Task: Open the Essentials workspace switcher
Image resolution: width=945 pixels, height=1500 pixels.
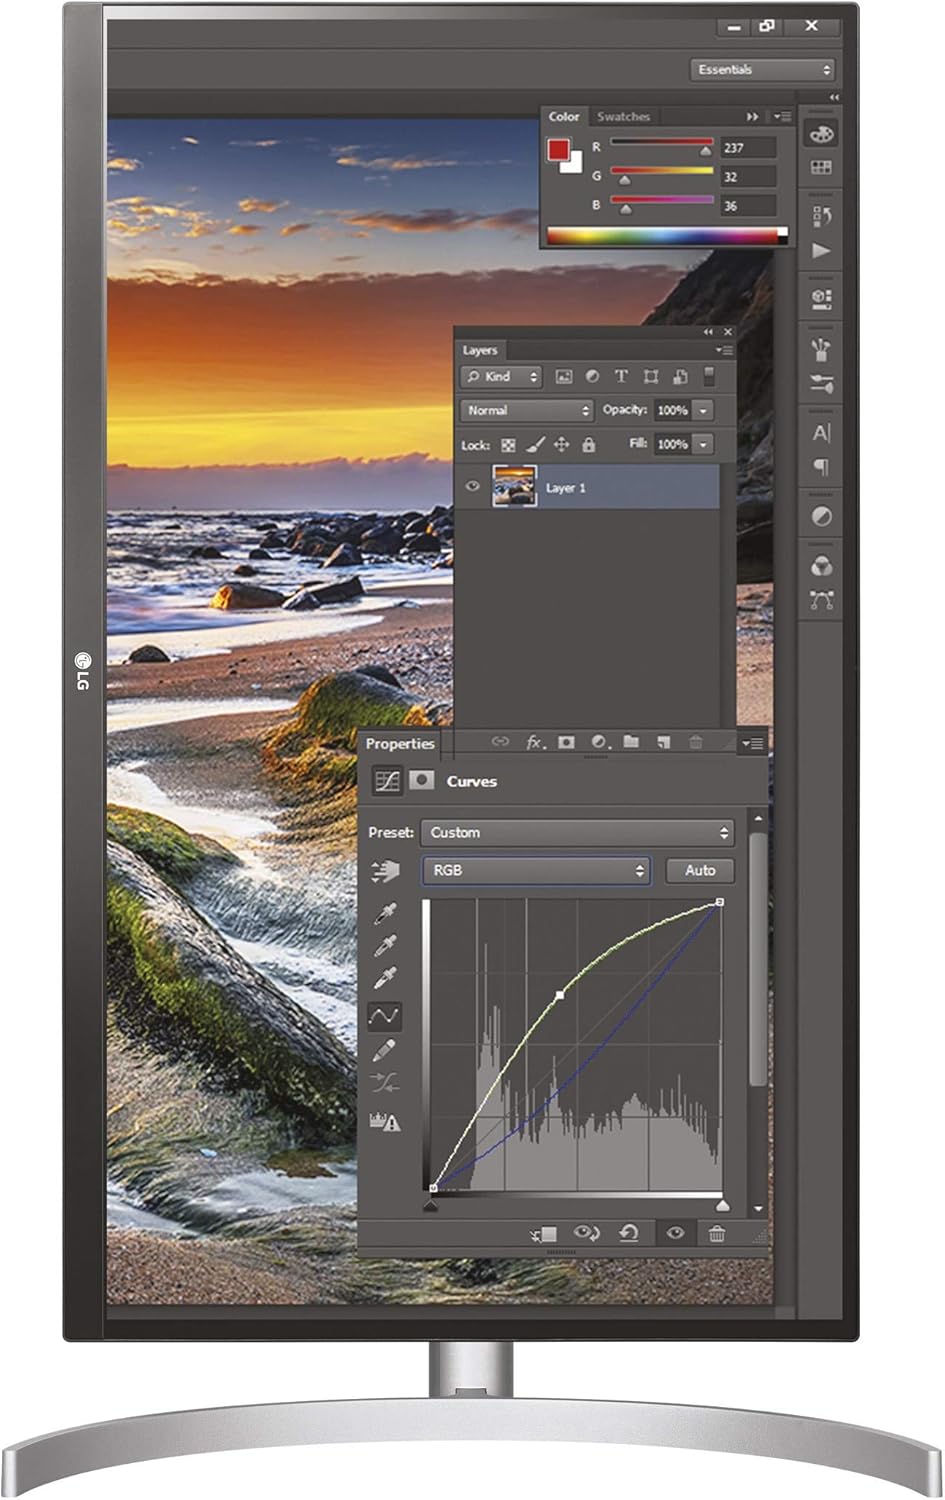Action: click(762, 70)
